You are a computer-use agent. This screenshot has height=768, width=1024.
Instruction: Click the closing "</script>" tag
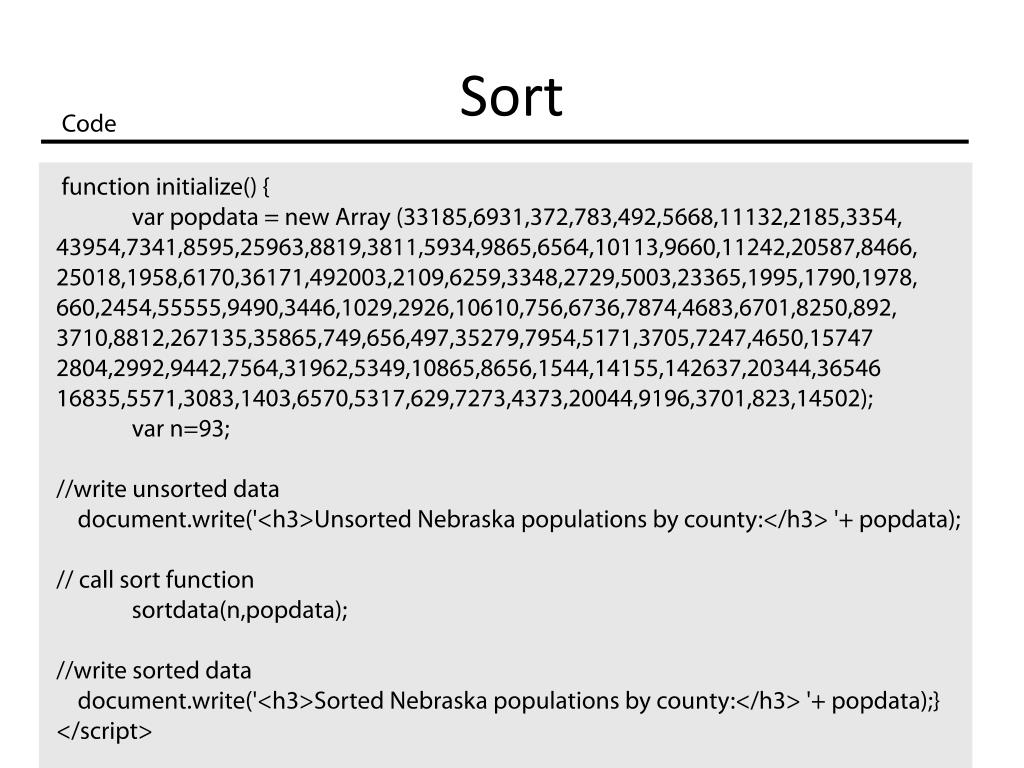tap(104, 731)
